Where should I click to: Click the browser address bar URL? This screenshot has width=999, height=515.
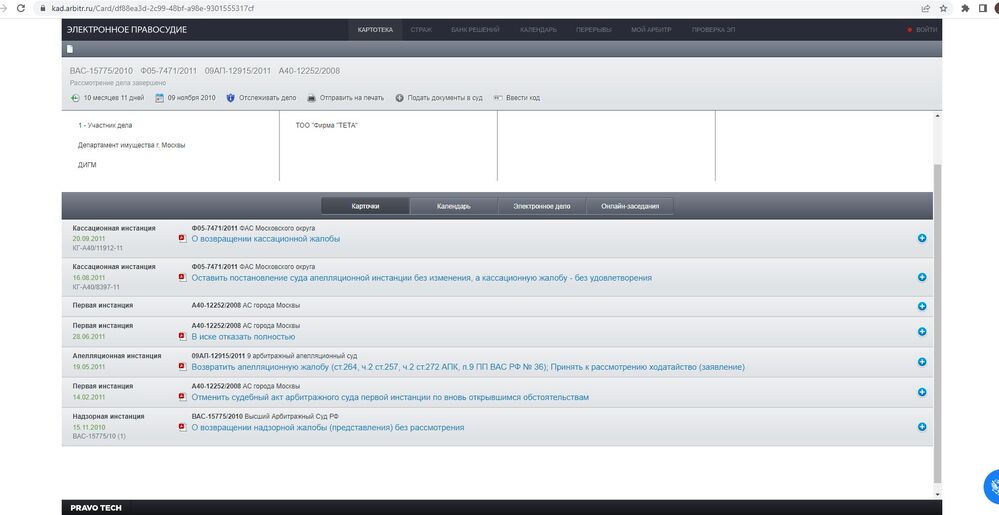(x=160, y=8)
